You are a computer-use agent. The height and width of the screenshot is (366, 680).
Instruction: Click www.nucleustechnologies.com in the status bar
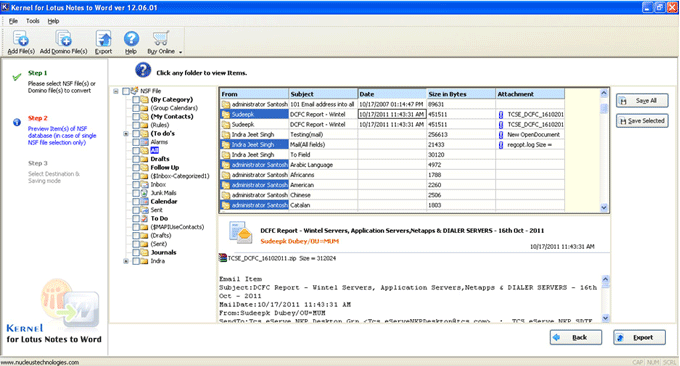(x=40, y=362)
